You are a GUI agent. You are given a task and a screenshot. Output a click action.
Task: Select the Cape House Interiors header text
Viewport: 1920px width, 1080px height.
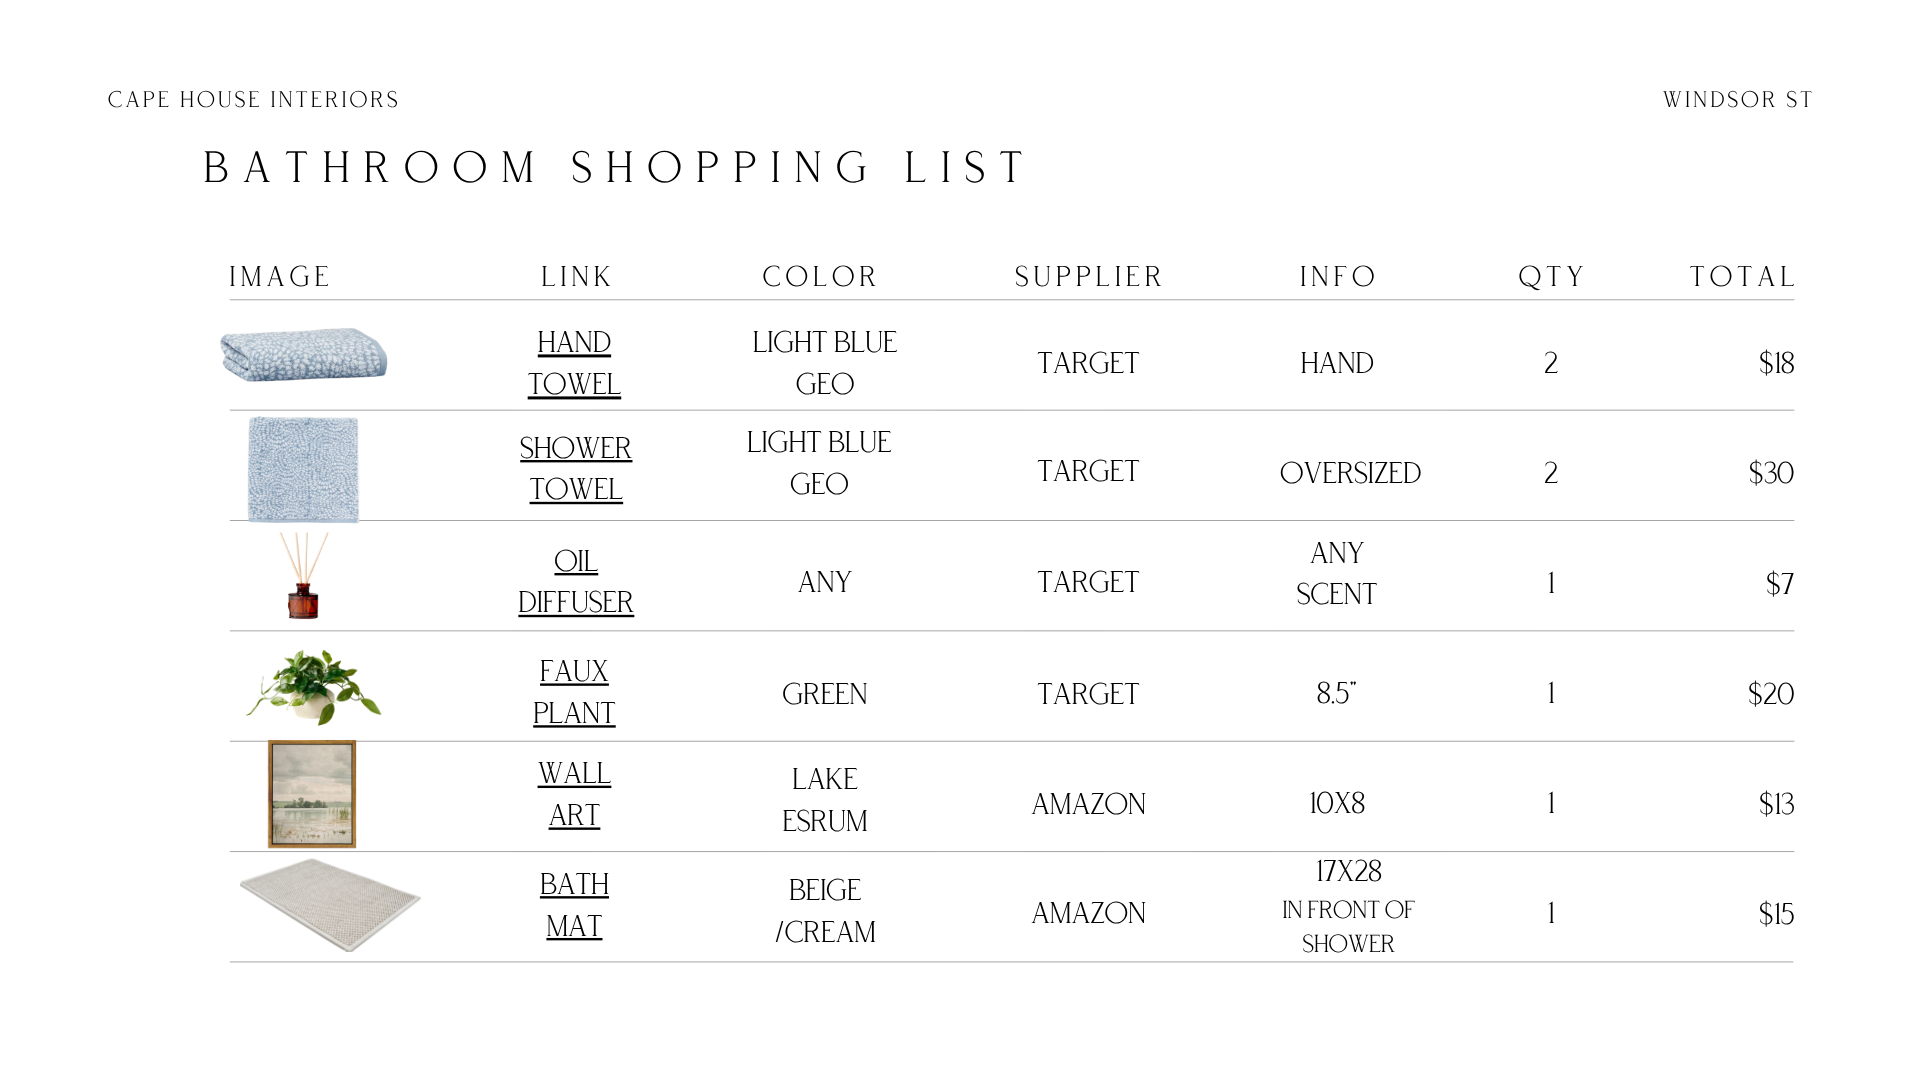pyautogui.click(x=253, y=100)
